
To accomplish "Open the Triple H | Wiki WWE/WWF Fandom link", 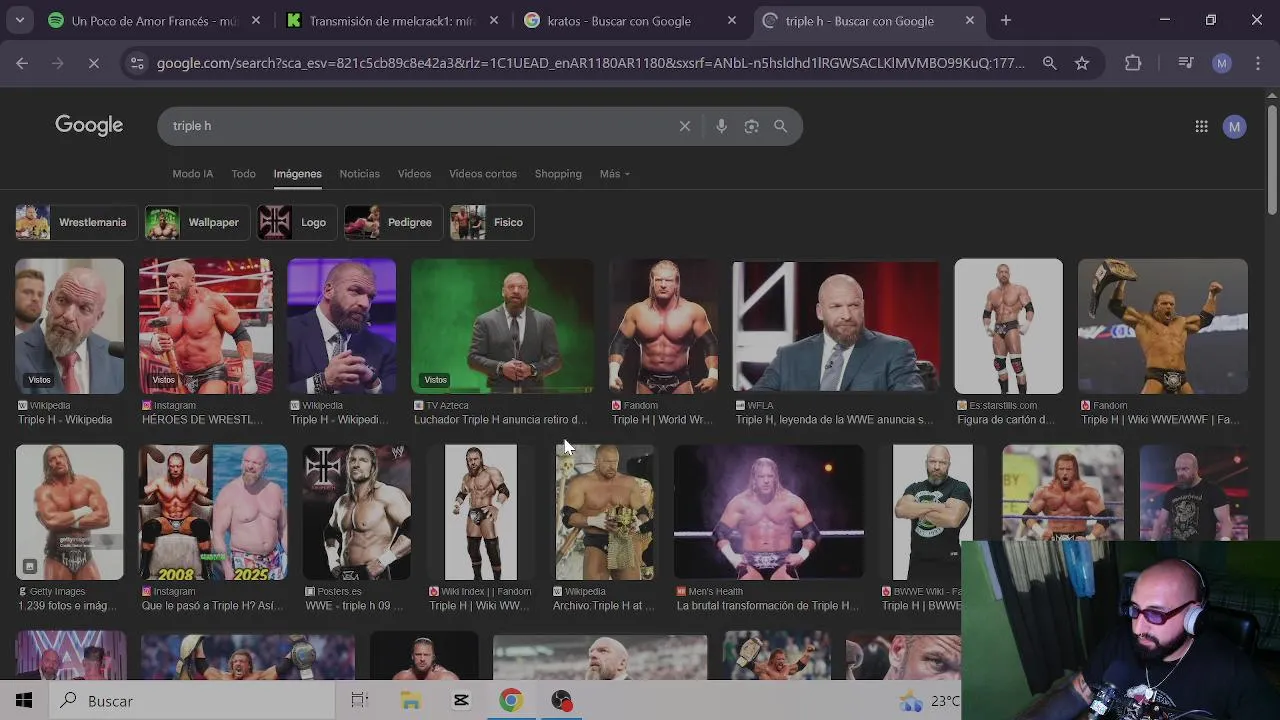I will [x=1161, y=420].
